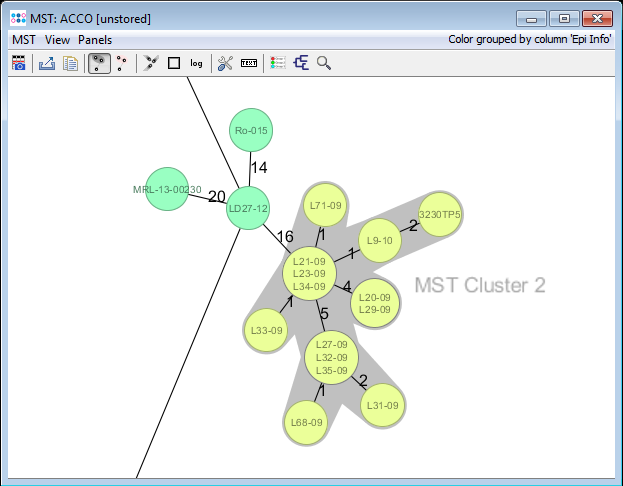Click the magnifying glass search icon
The height and width of the screenshot is (486, 623).
click(323, 63)
